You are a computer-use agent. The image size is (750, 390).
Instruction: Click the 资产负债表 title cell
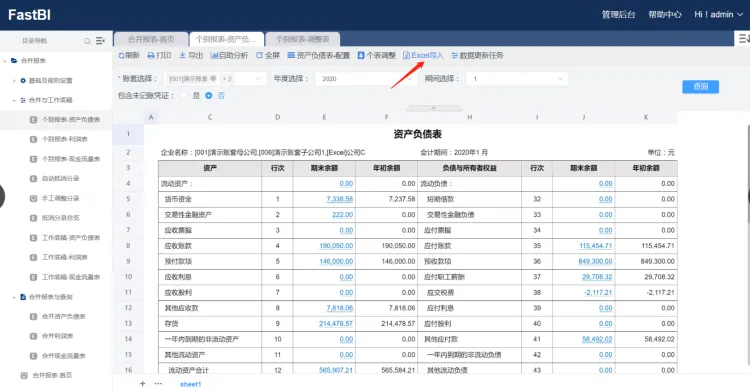418,134
